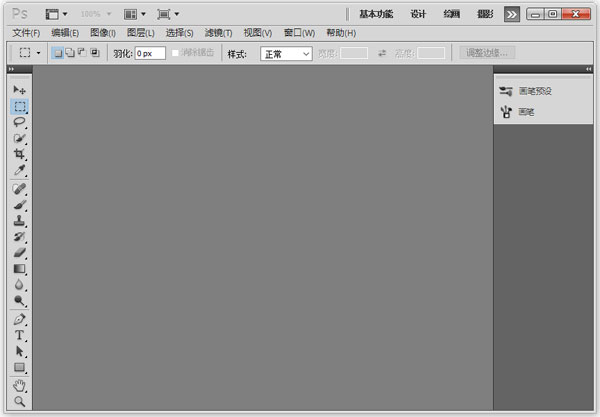Select the Crop tool

tap(19, 154)
